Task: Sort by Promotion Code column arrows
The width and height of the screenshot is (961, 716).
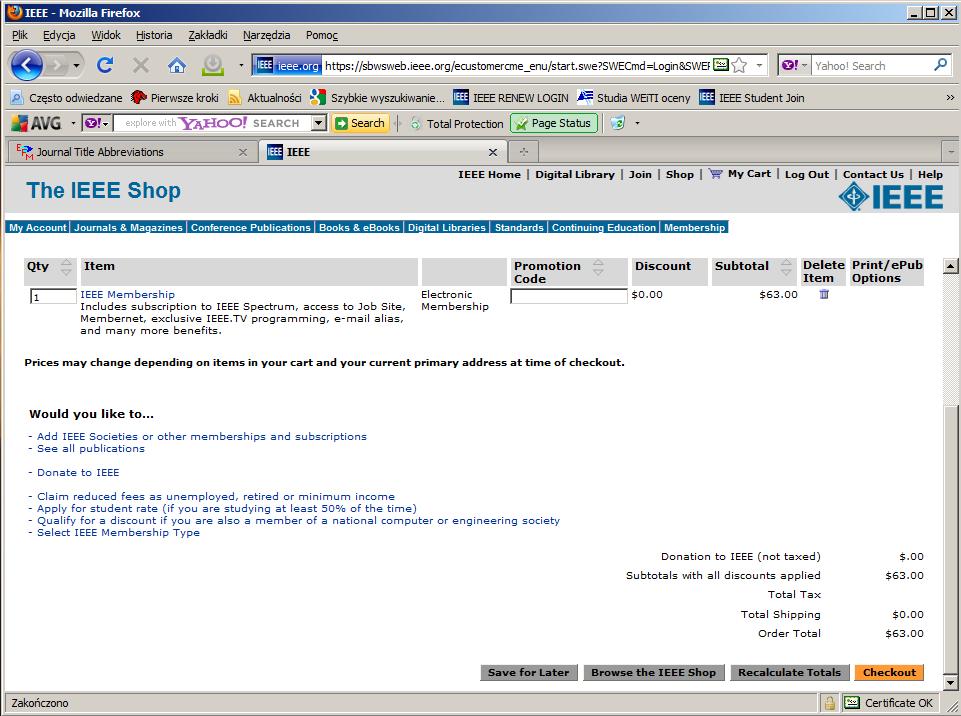Action: 598,267
